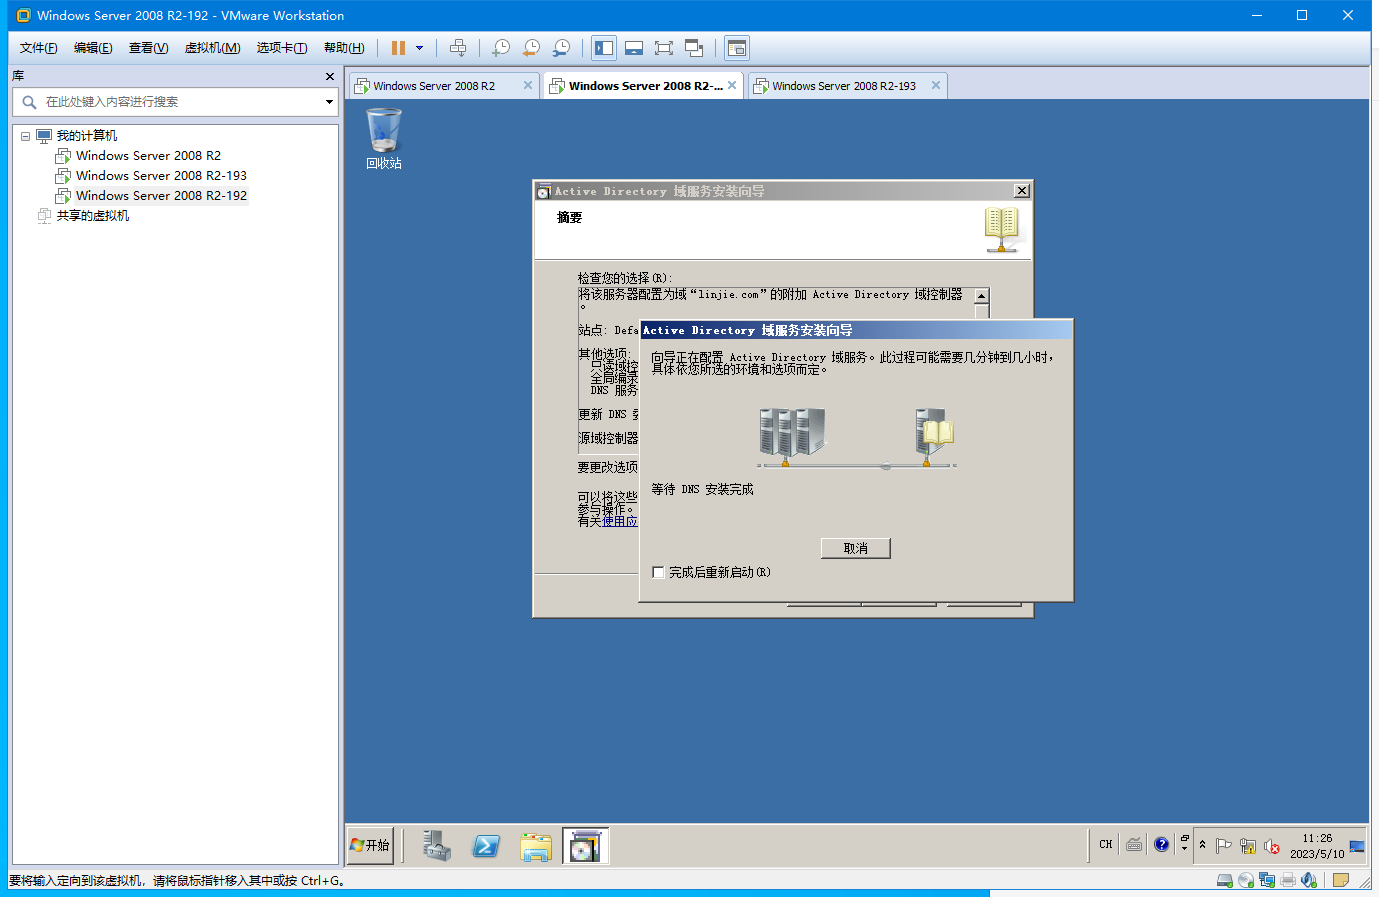Click the hard disk status bar icon

[x=1225, y=880]
